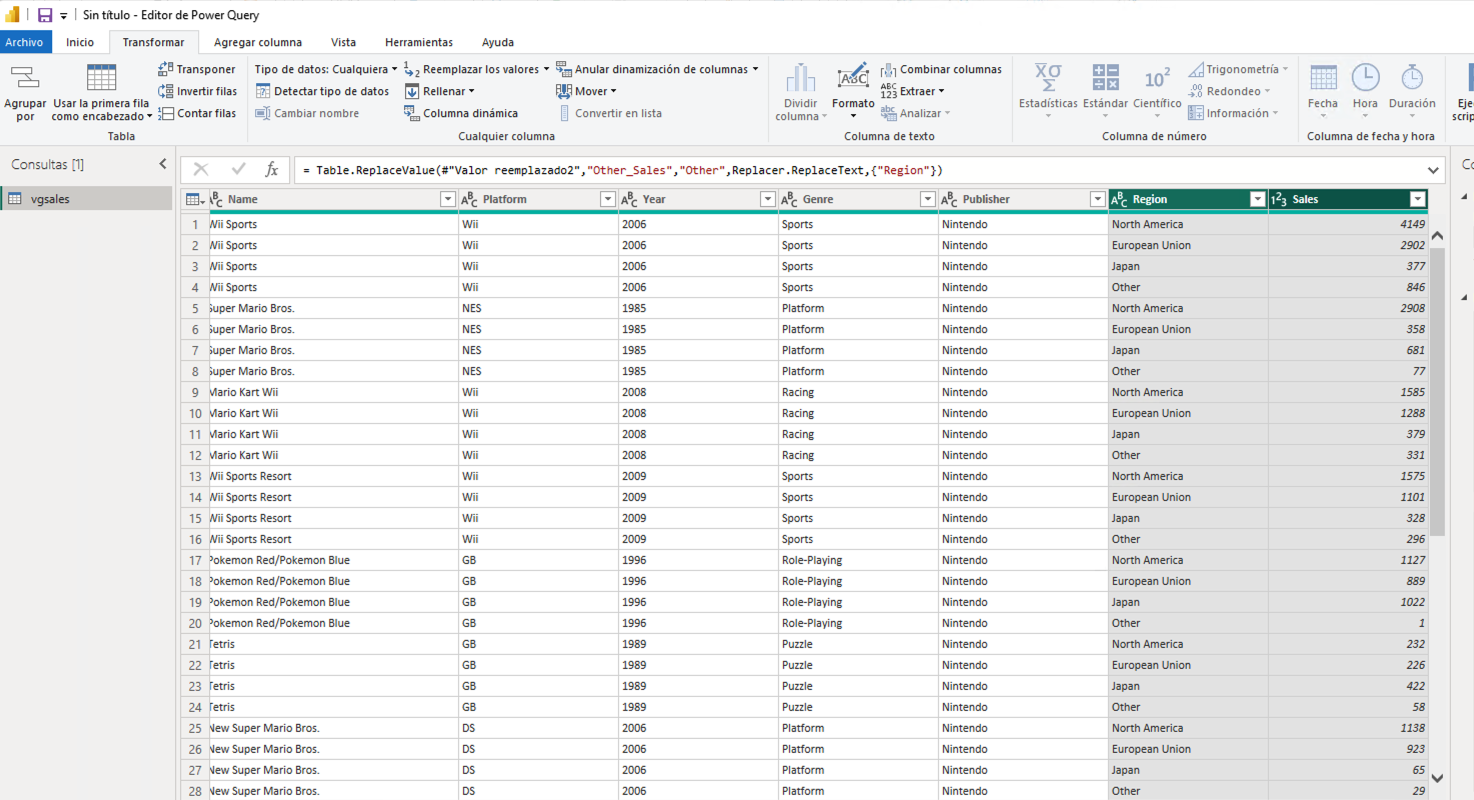Open the Platform column filter dropdown

tap(607, 199)
